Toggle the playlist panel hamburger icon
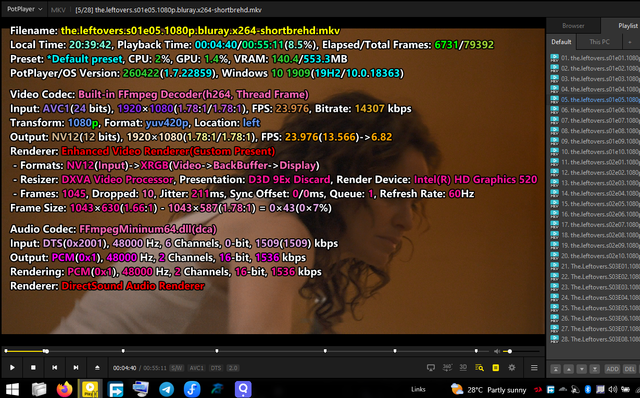 (x=534, y=367)
